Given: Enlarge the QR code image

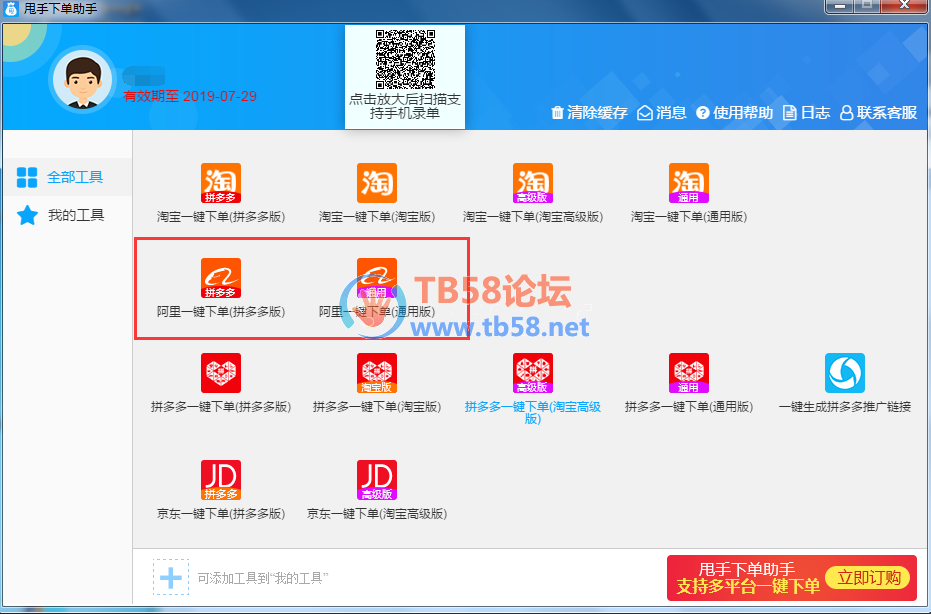Looking at the screenshot, I should 405,59.
